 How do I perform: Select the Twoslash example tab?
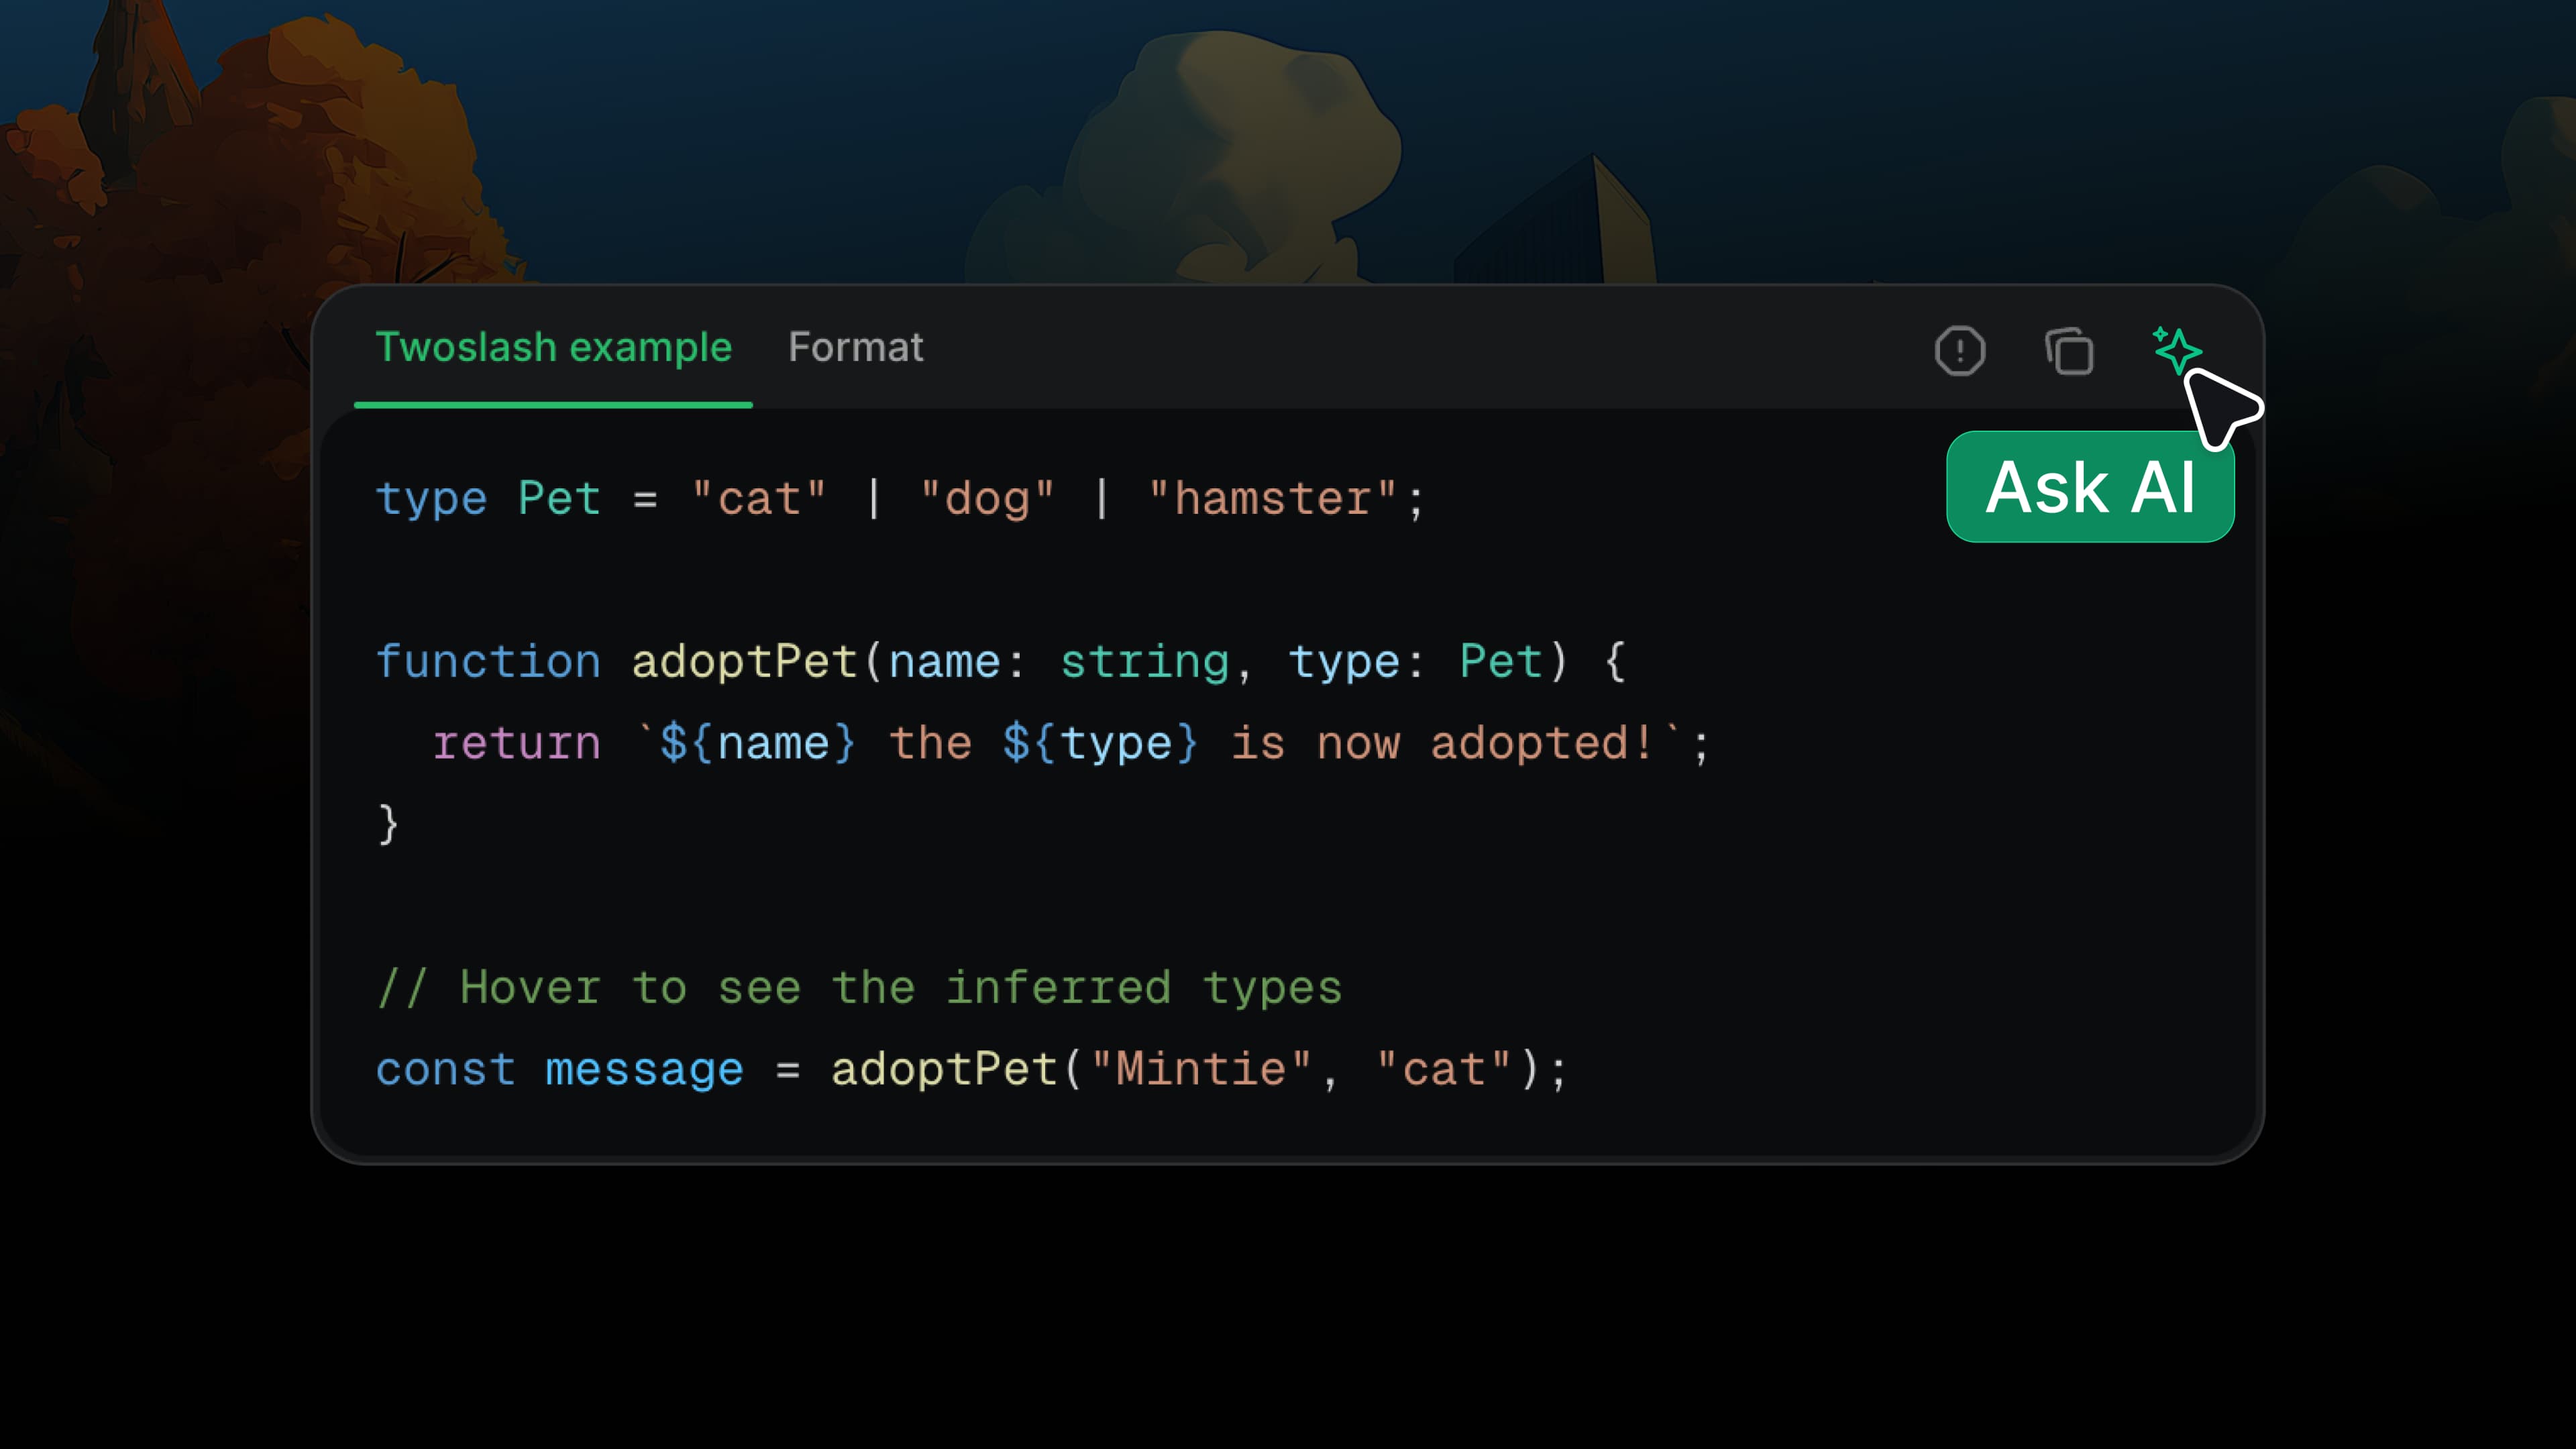(553, 347)
